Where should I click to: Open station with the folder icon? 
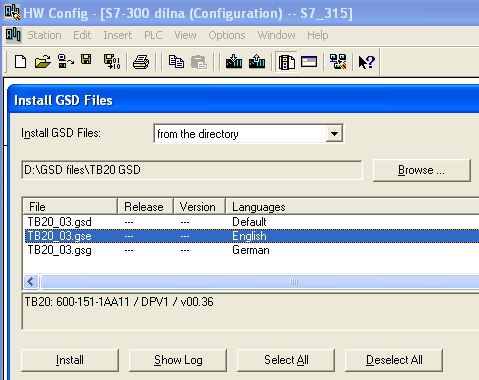pyautogui.click(x=43, y=62)
